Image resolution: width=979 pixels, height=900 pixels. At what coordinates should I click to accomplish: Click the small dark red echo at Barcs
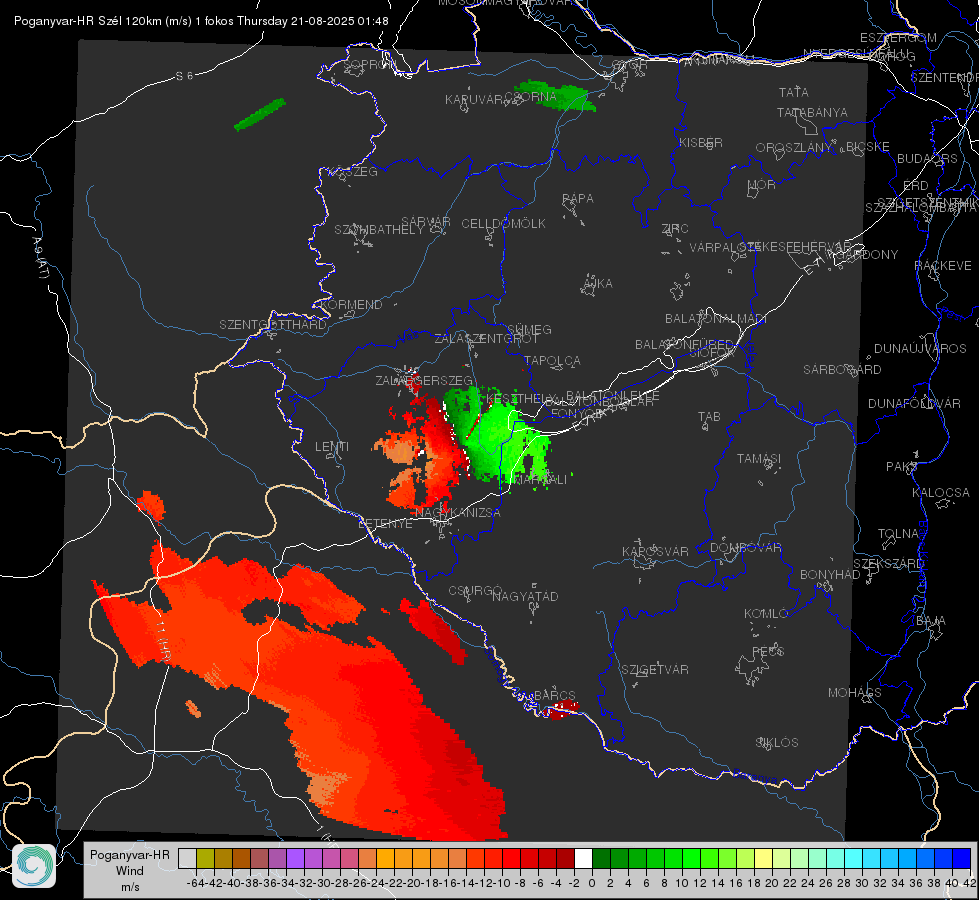pos(561,710)
